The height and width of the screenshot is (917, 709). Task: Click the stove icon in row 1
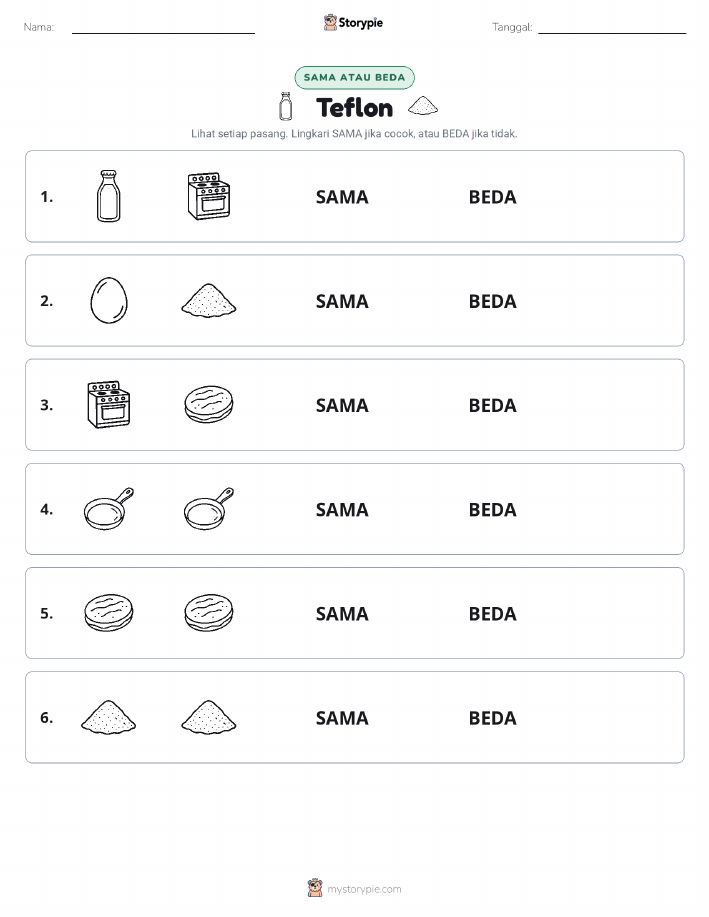[209, 196]
